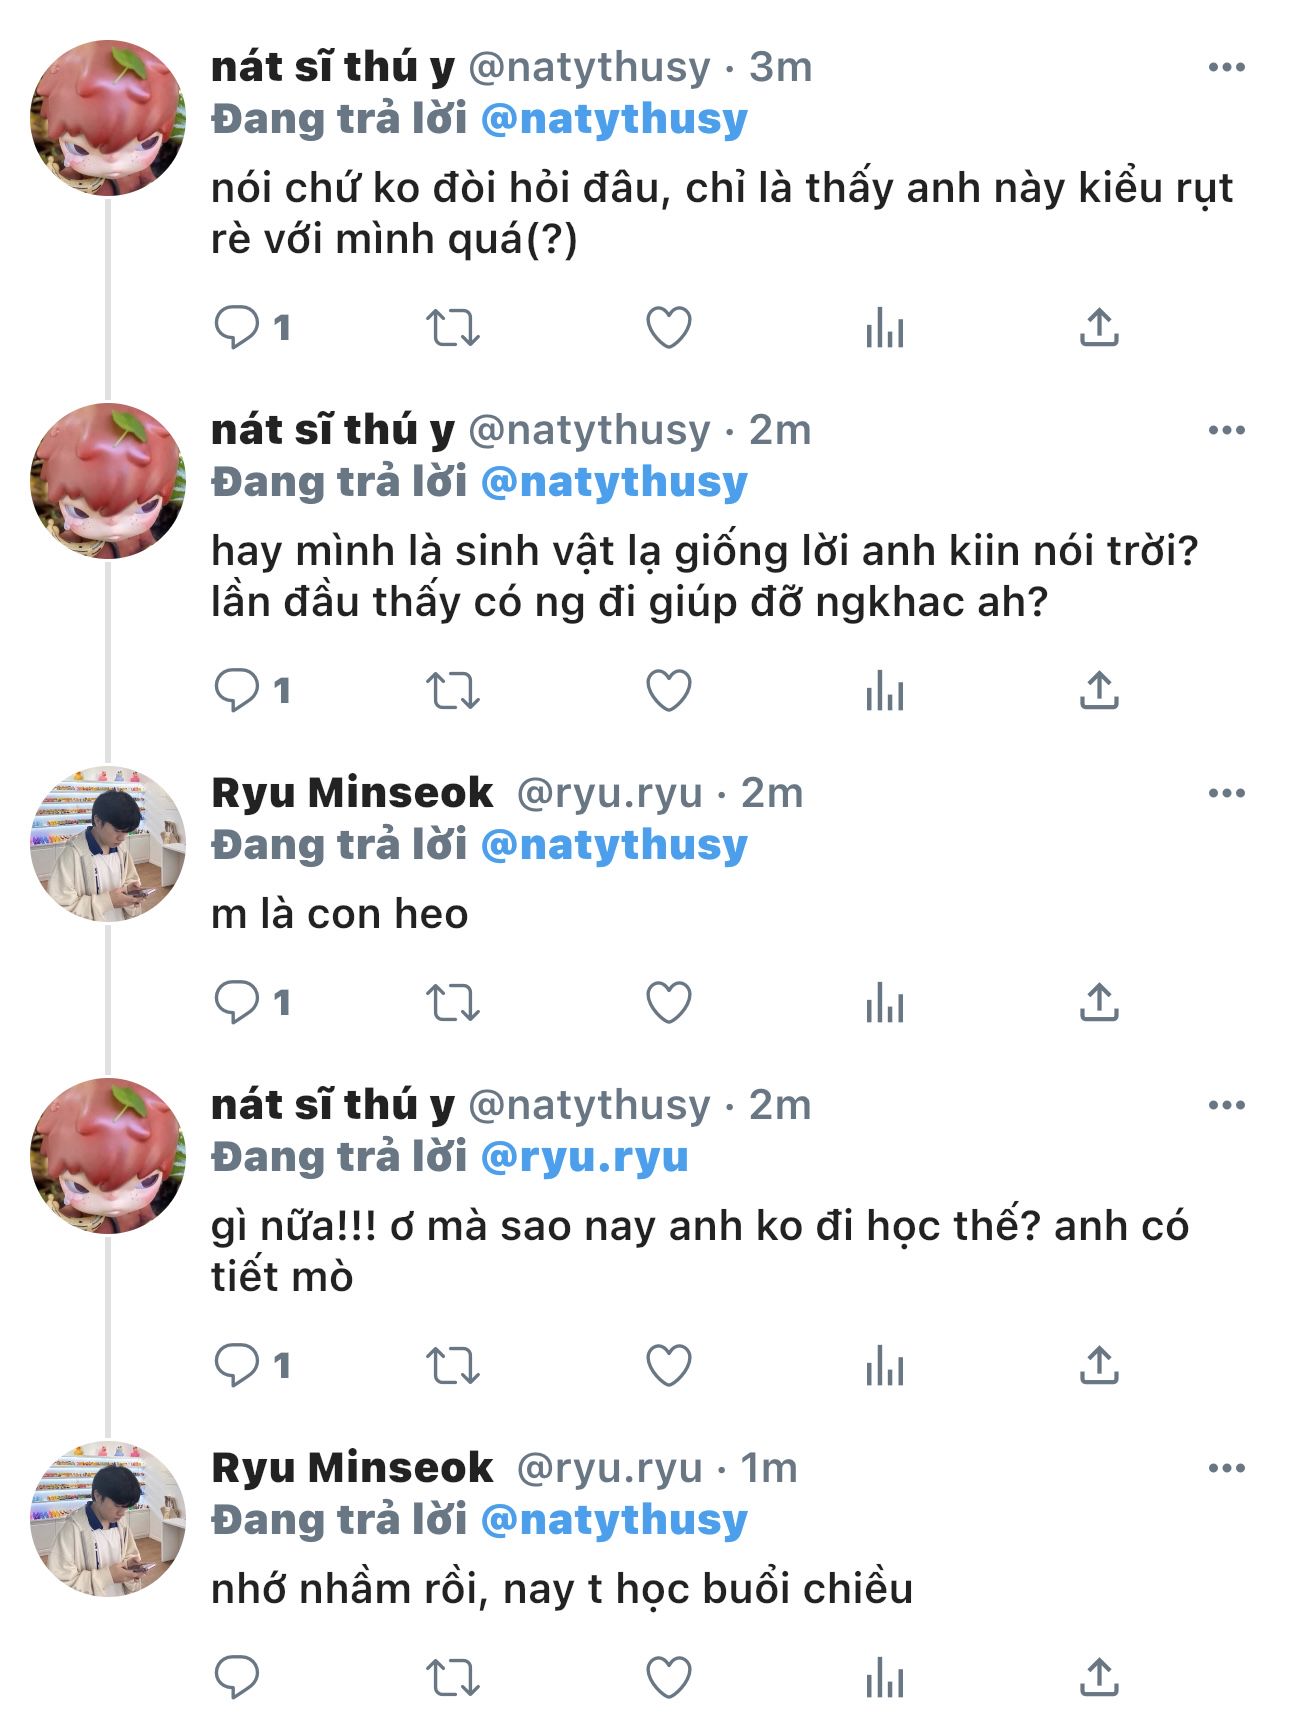Screen dimensions: 1290x1721
Task: View analytics of "m là con heo" tweet
Action: [x=885, y=1002]
